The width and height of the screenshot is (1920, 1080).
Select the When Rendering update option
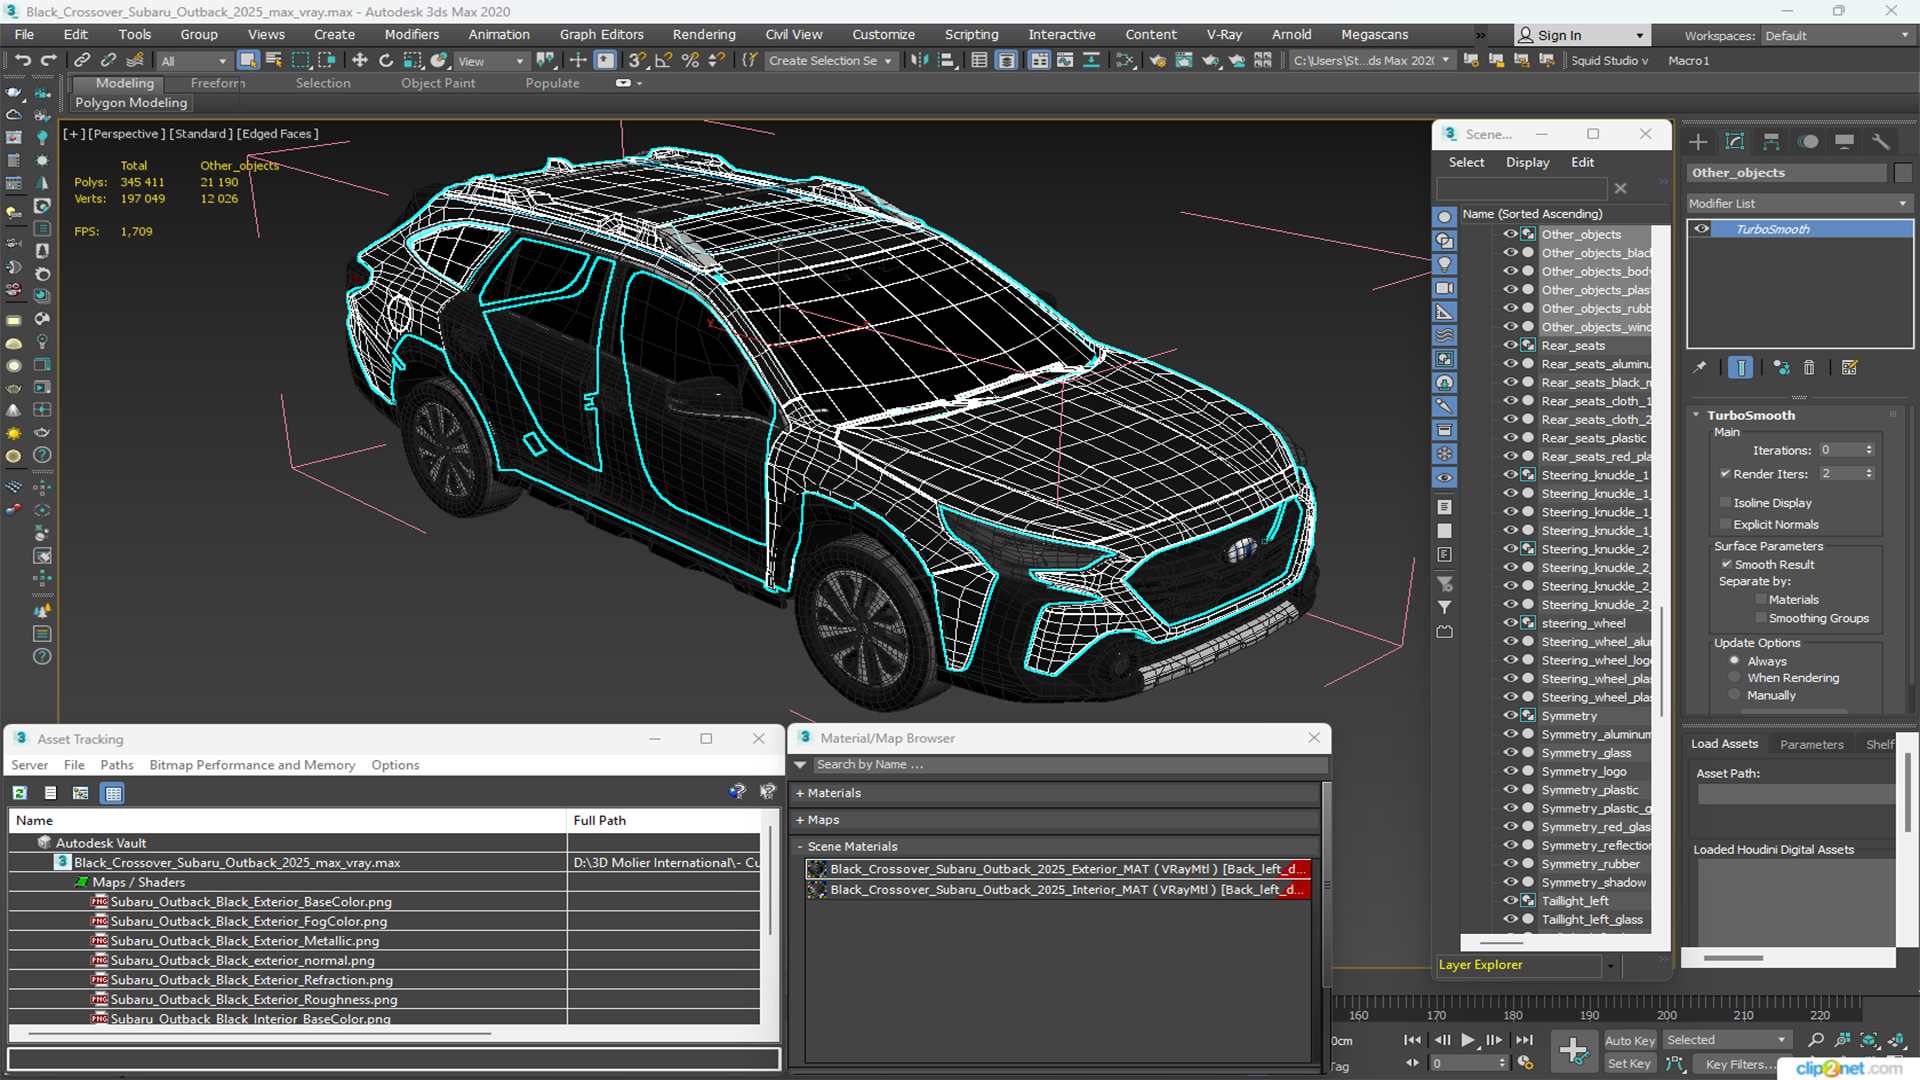1735,678
